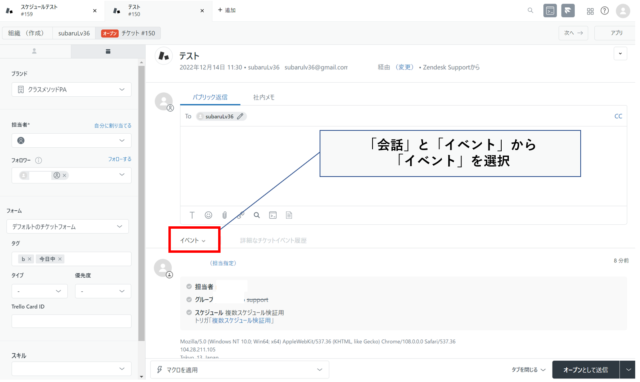Click the 次へ next ticket button
This screenshot has width=640, height=382.
(573, 33)
